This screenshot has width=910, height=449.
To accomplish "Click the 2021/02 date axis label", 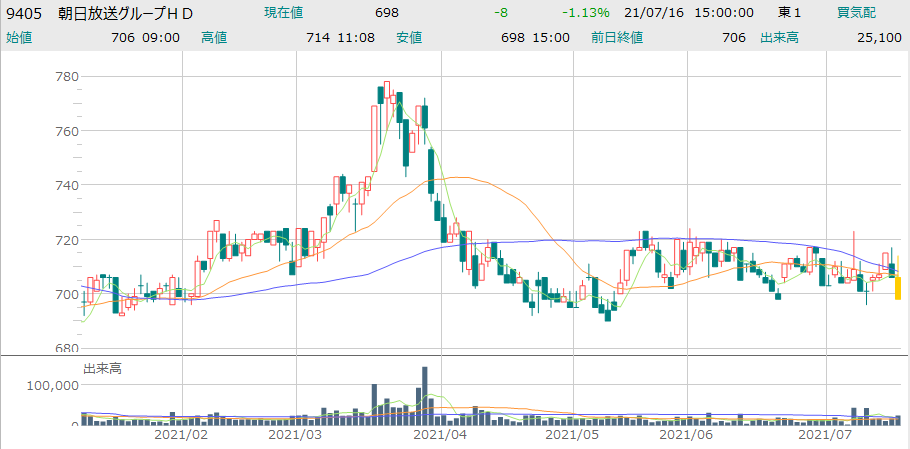I will point(181,436).
